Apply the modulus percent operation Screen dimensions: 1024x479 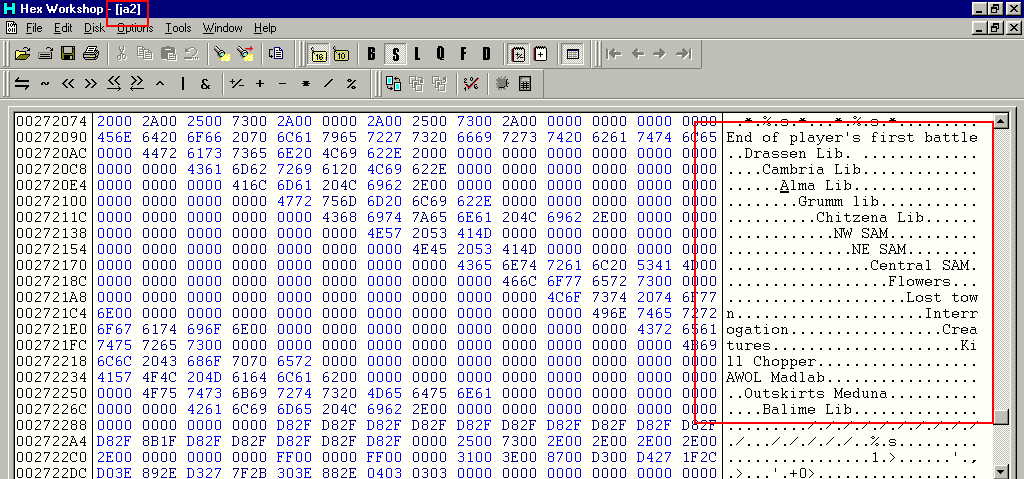351,84
